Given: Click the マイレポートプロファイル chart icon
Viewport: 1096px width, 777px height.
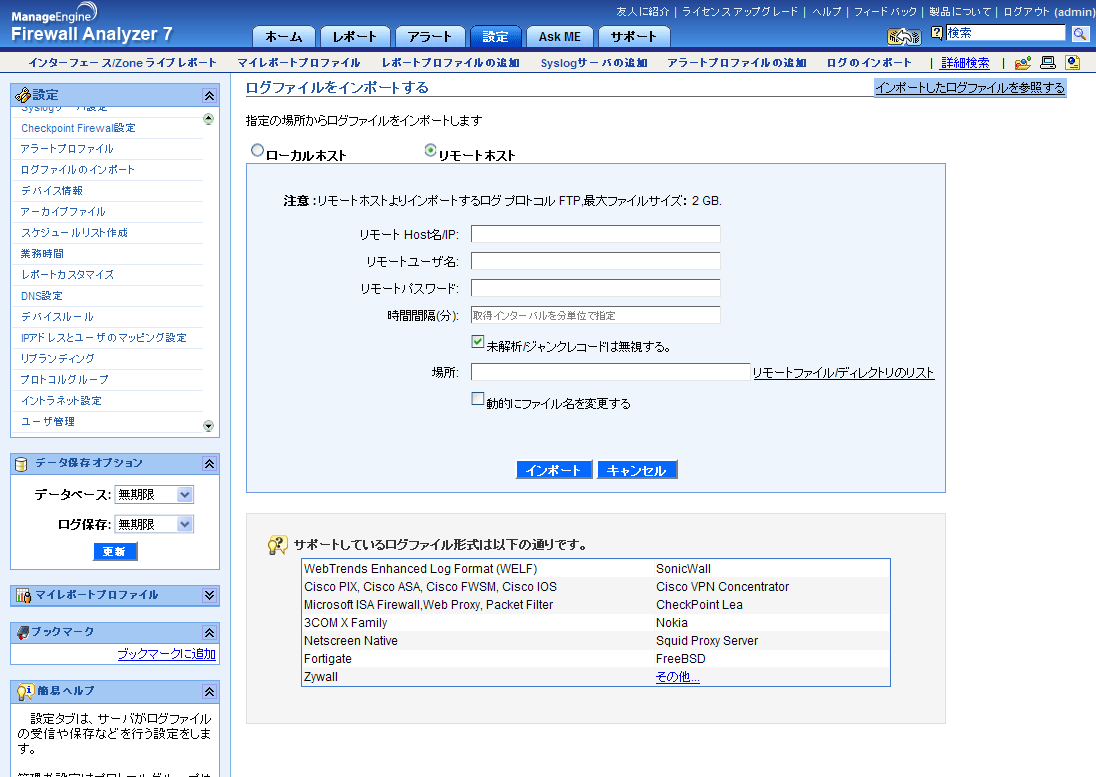Looking at the screenshot, I should (23, 595).
